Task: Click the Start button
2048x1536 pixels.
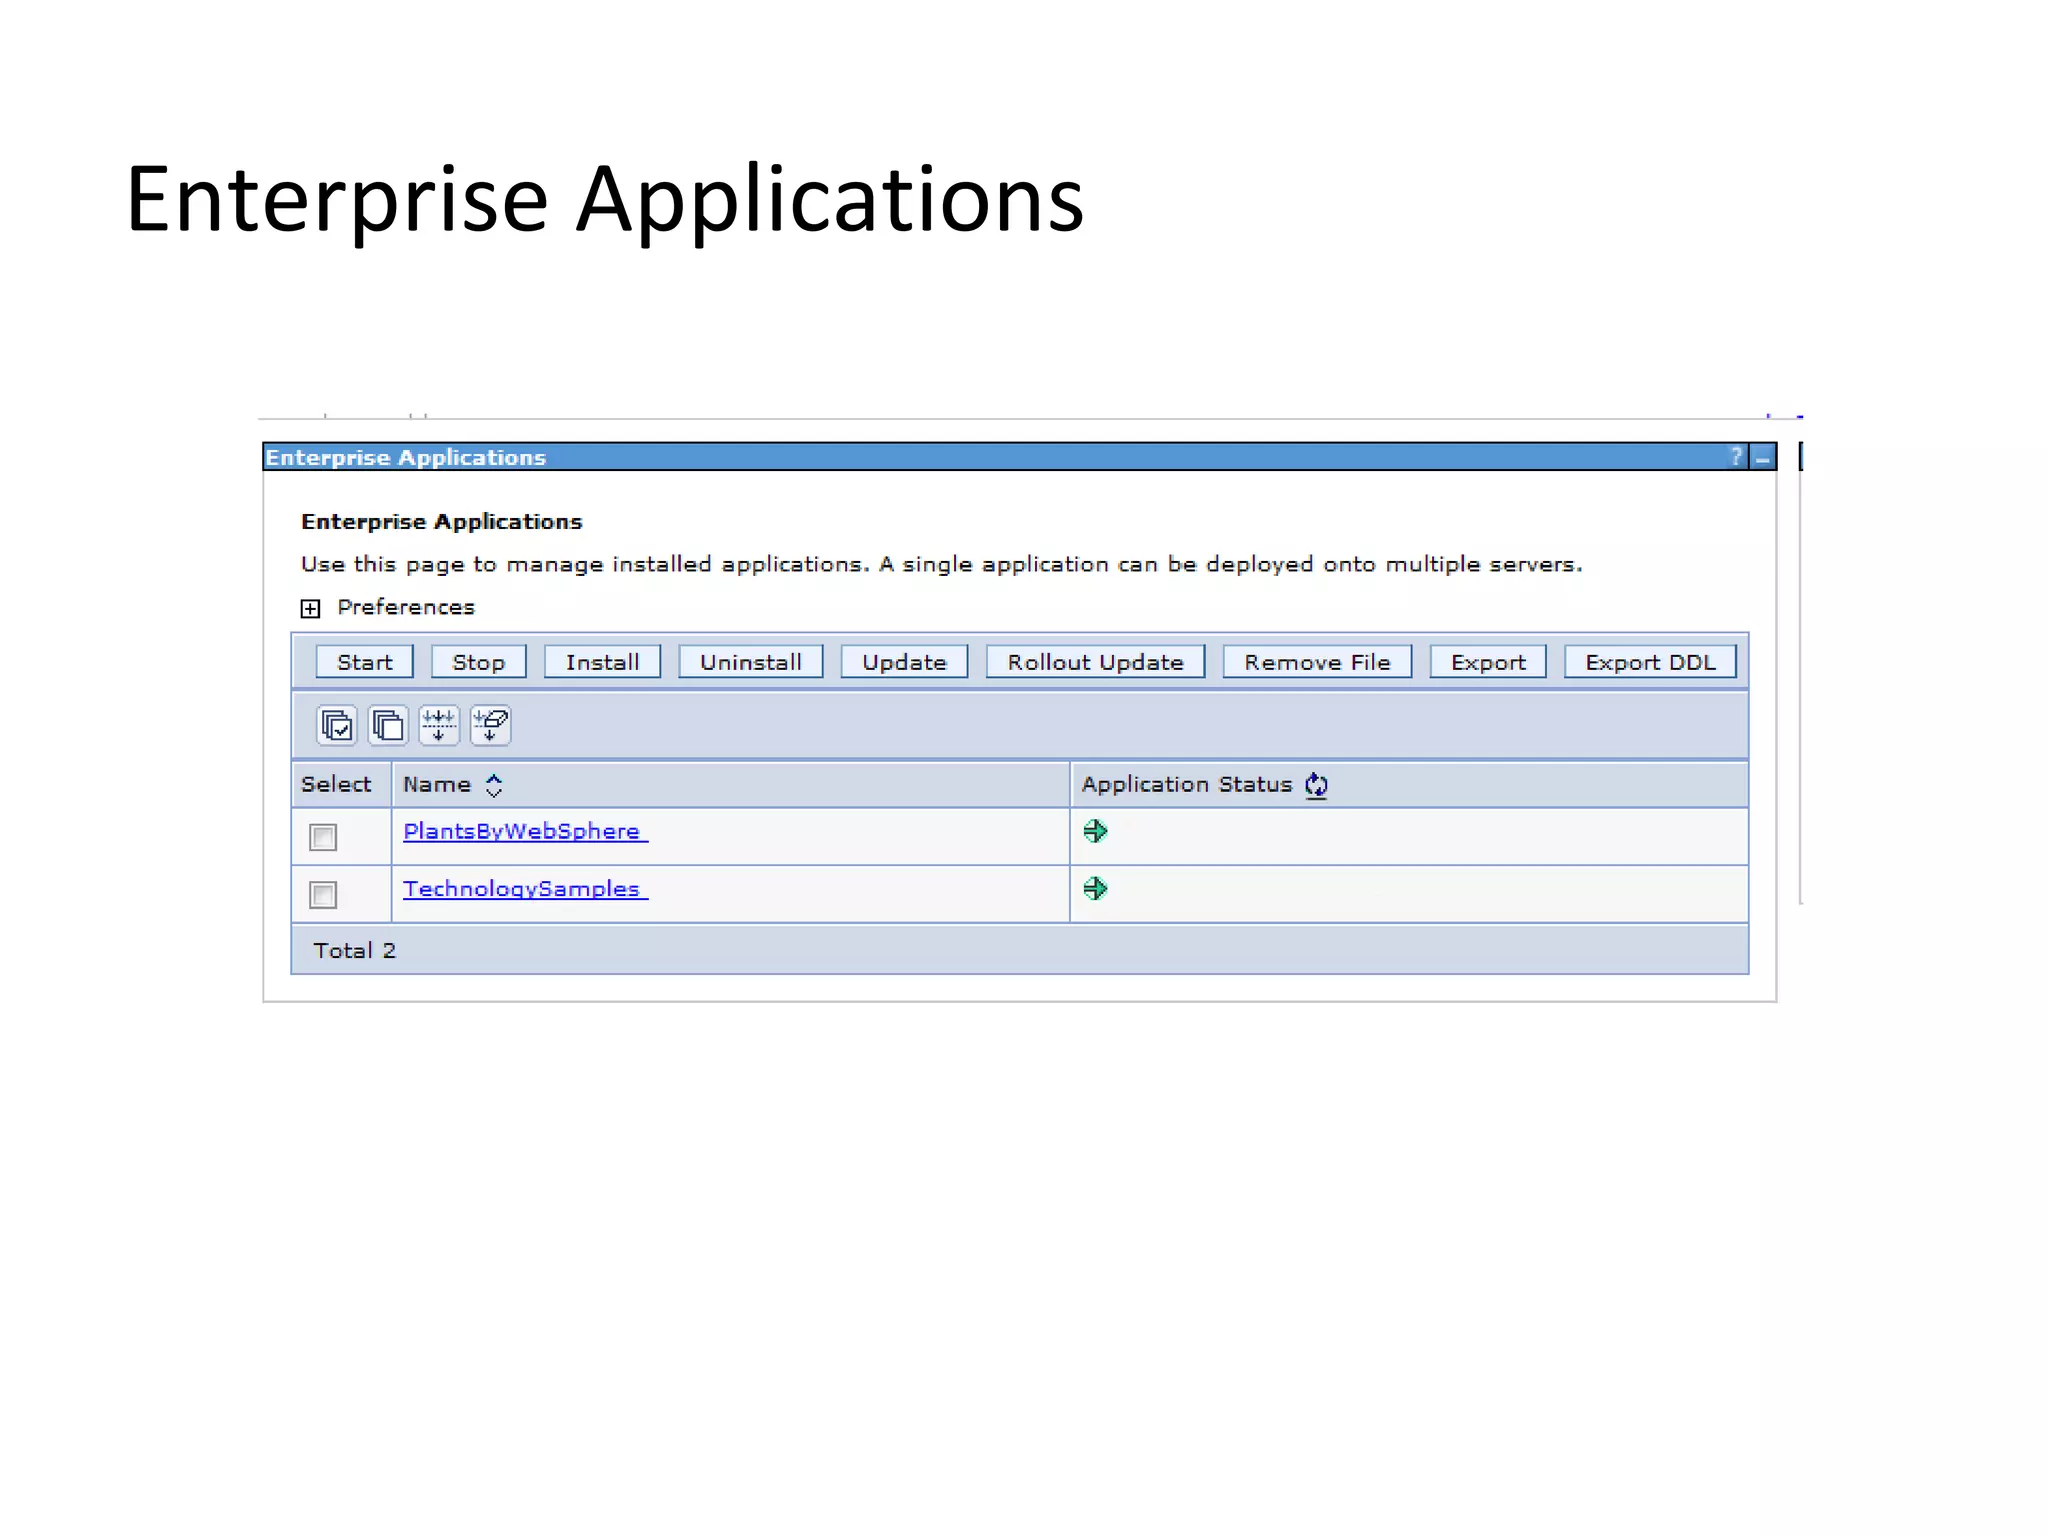Action: click(x=365, y=662)
